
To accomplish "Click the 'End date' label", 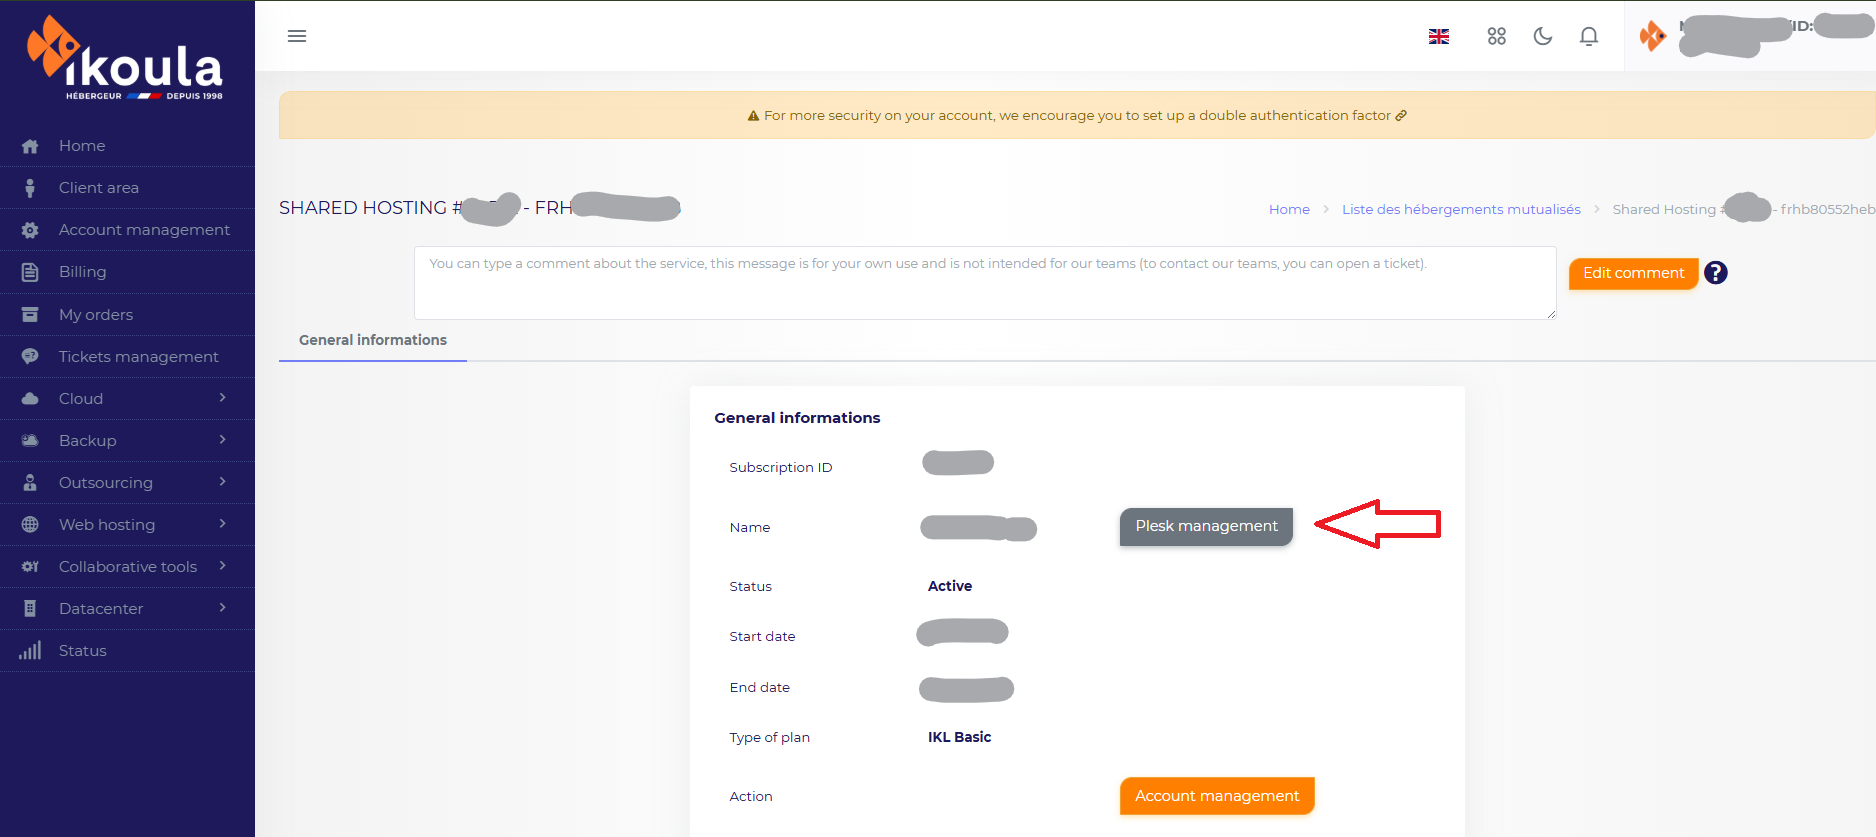I will pyautogui.click(x=760, y=687).
